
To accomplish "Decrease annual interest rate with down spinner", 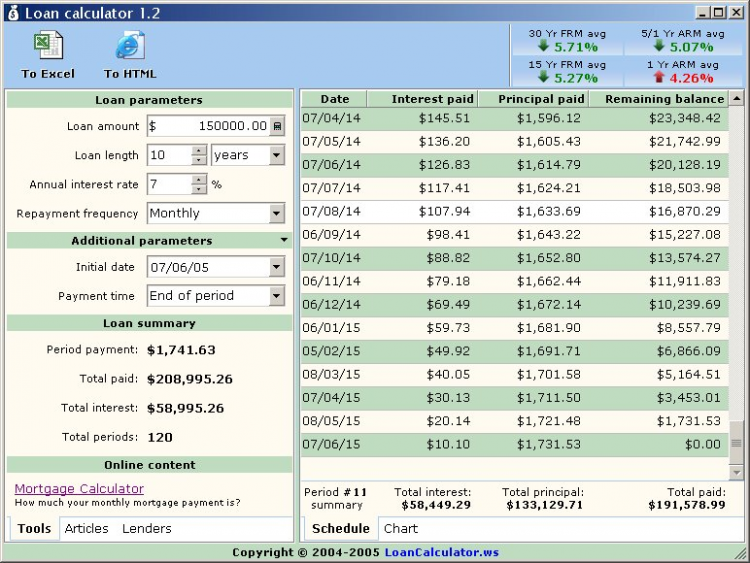I will (198, 189).
